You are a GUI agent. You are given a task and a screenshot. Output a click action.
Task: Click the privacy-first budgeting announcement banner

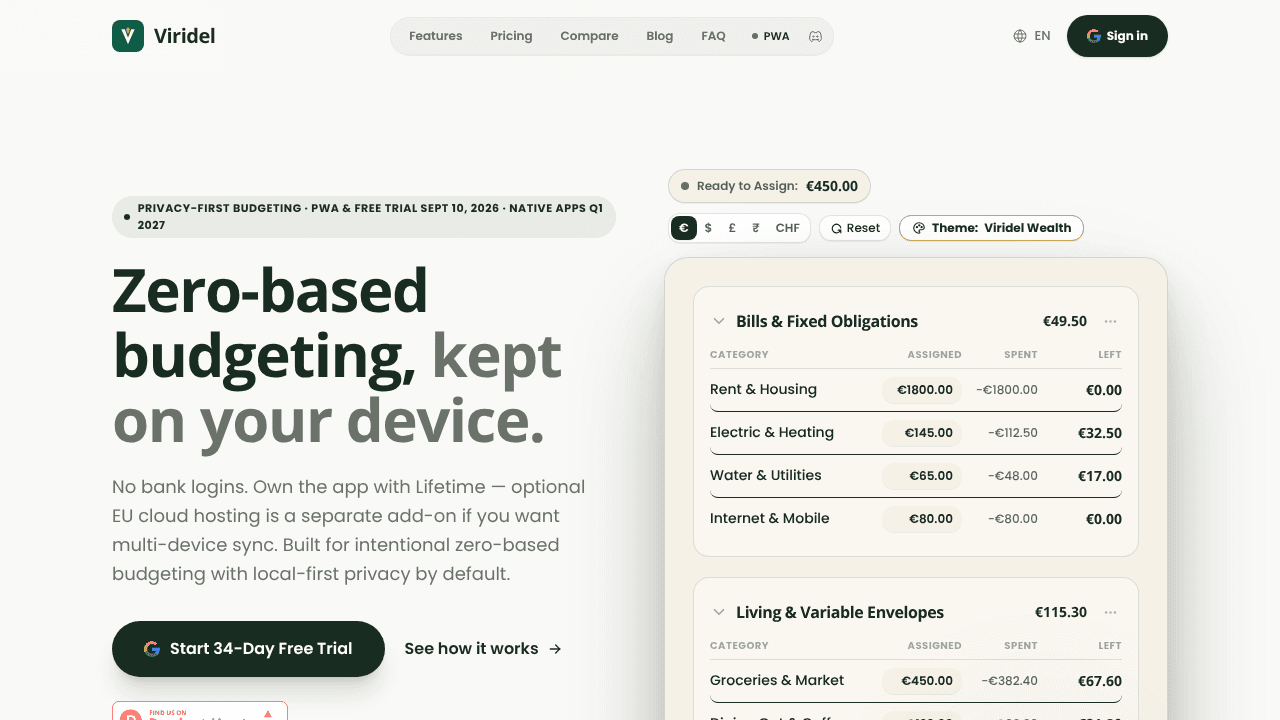point(364,217)
